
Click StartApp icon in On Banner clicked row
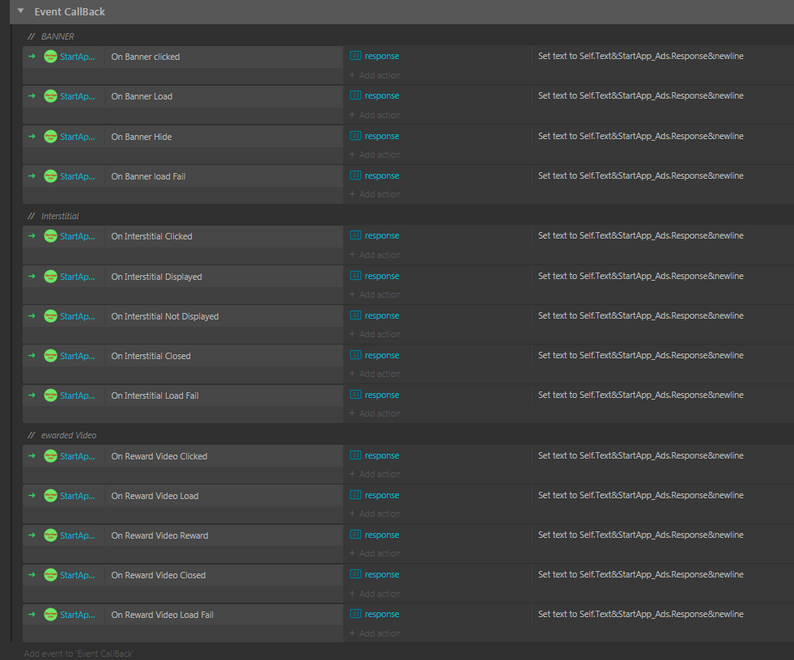51,56
